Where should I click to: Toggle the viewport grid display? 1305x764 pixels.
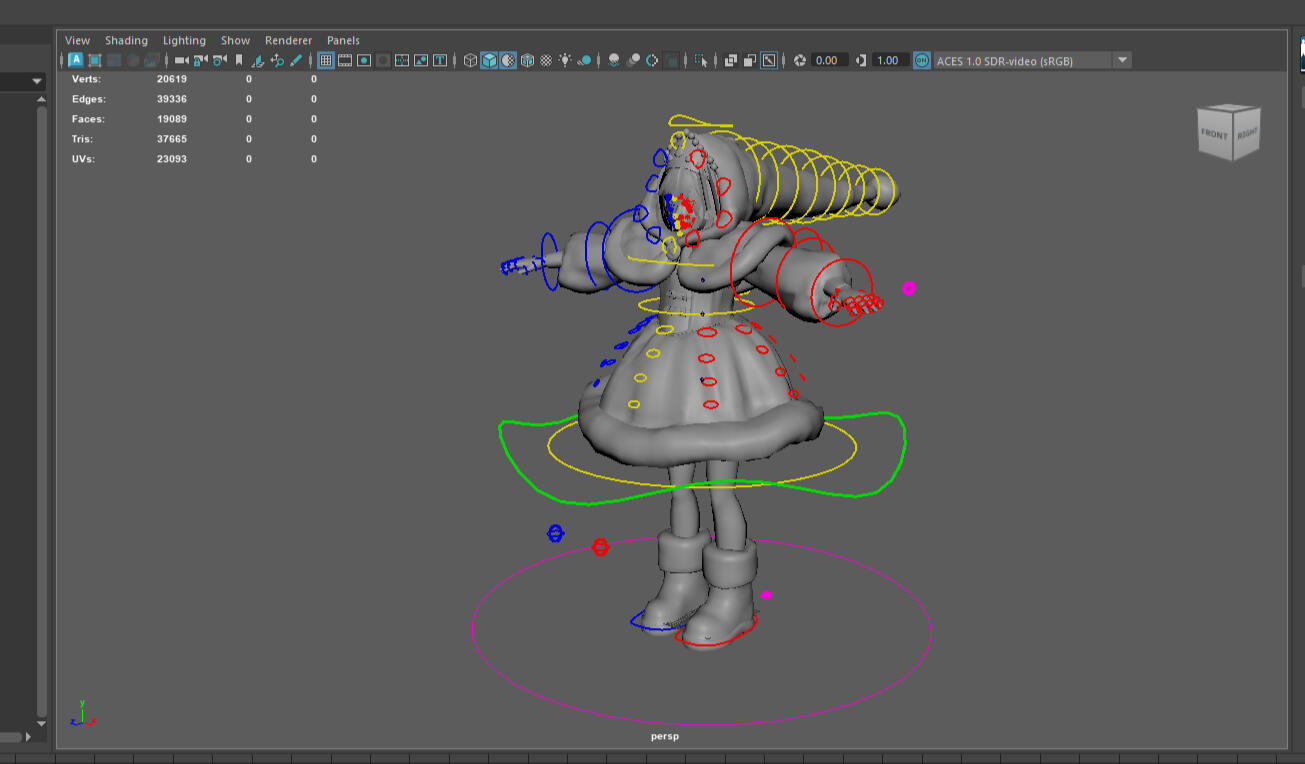point(326,61)
